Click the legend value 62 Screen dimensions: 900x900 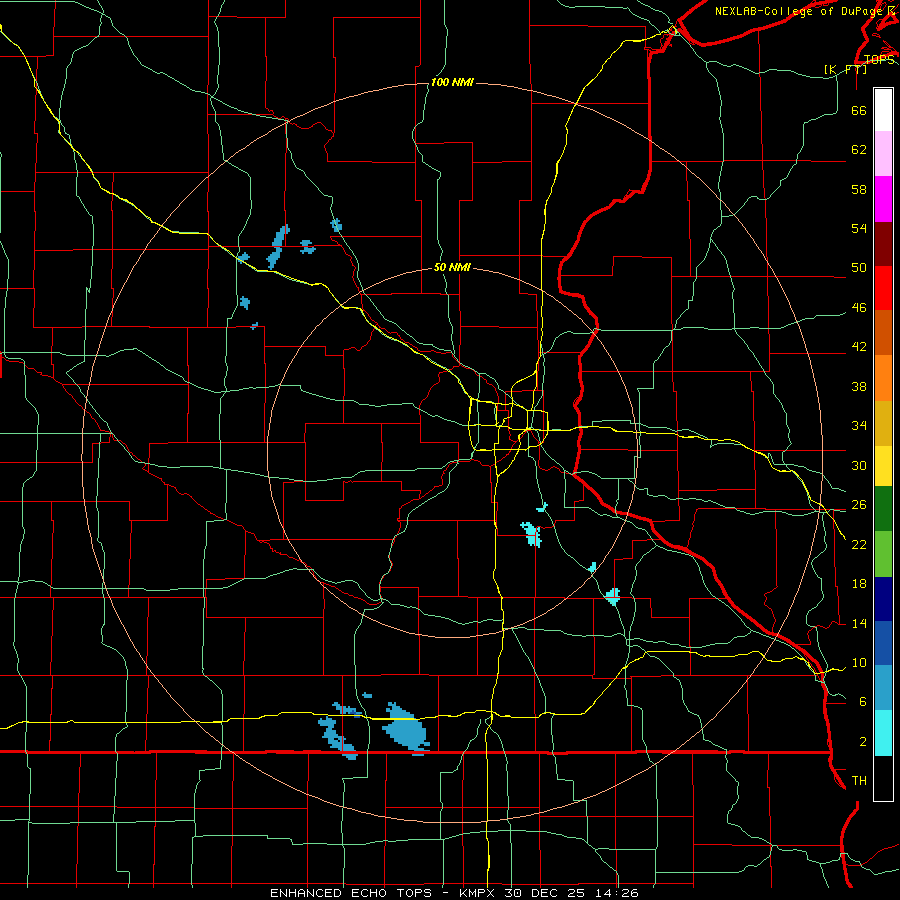[x=859, y=150]
